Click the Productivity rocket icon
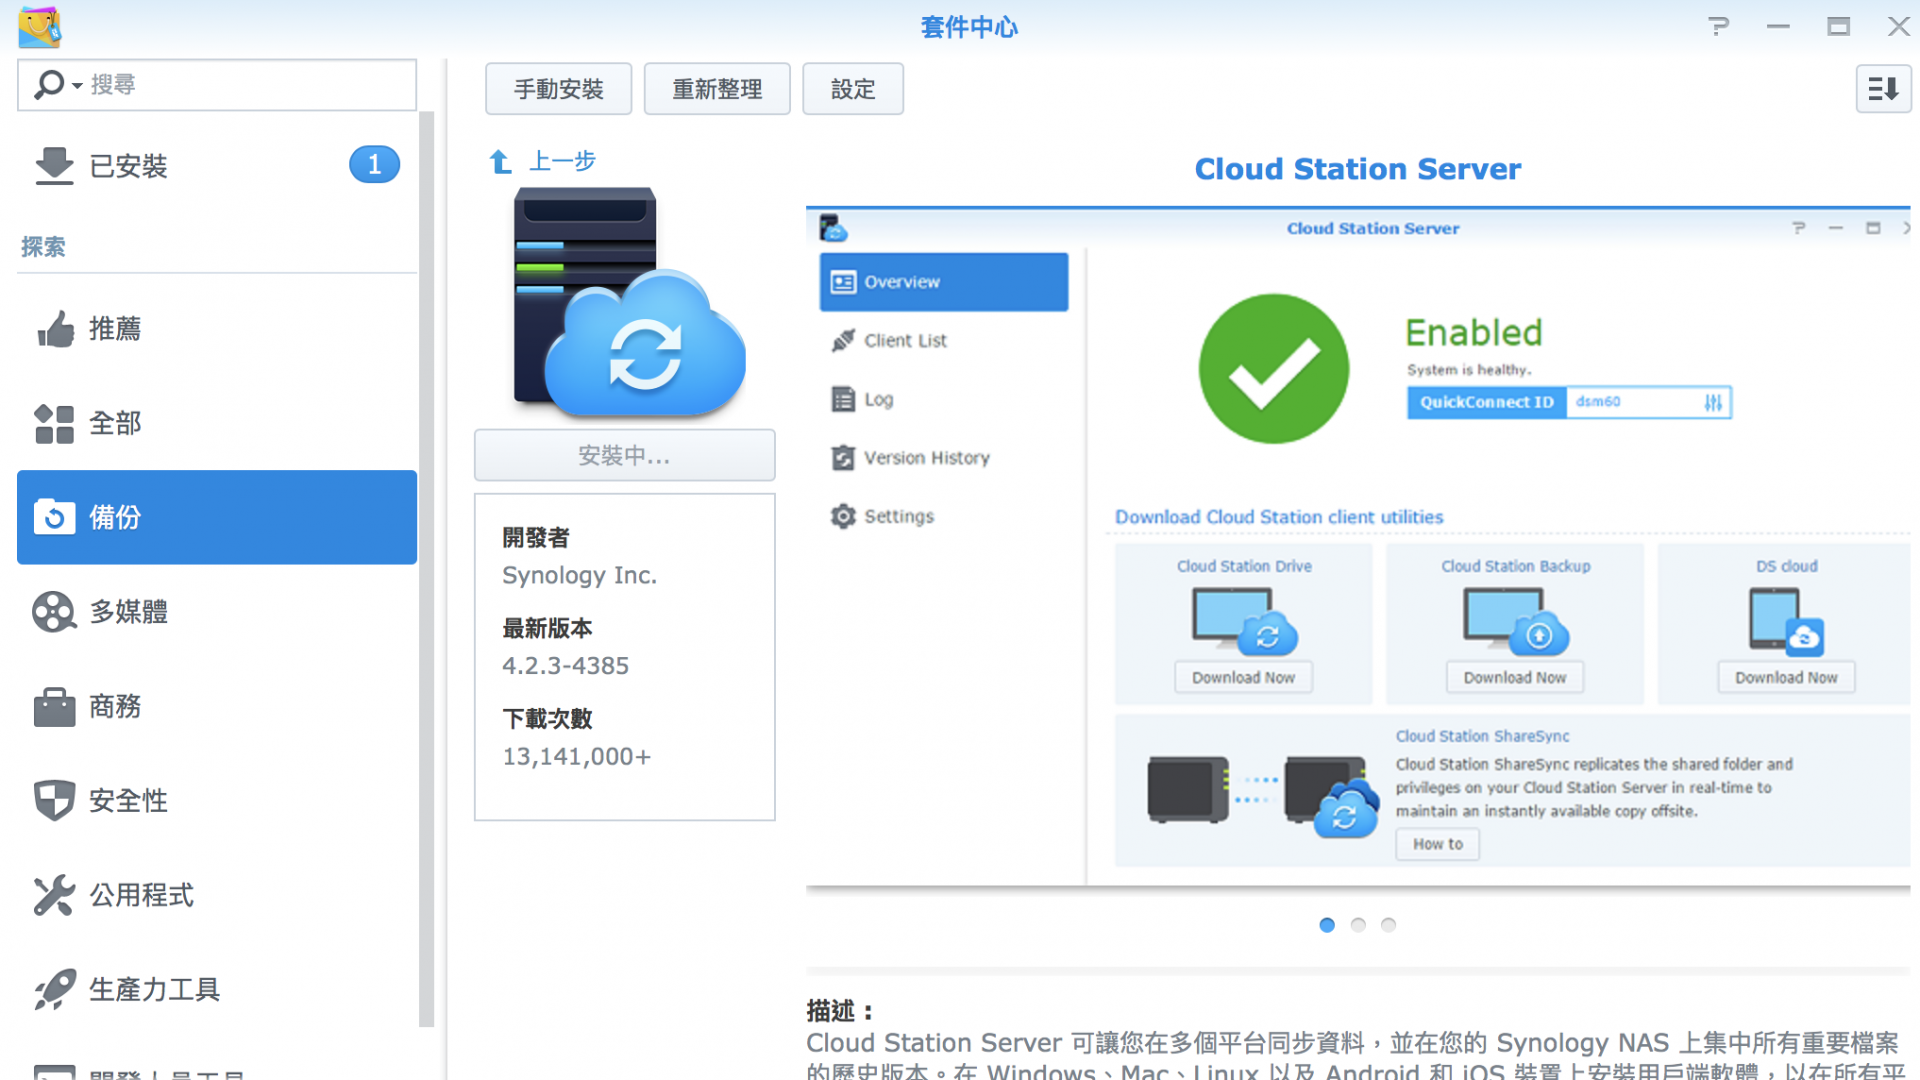 (54, 989)
